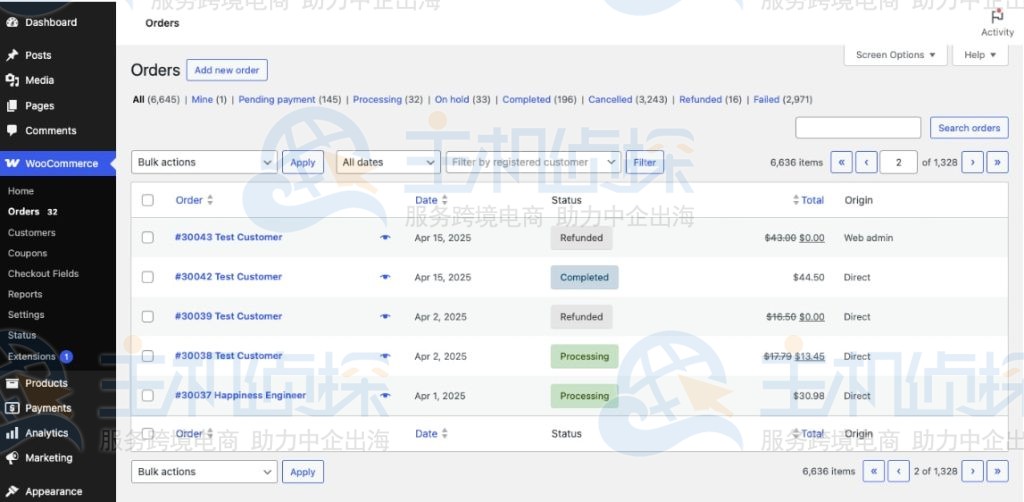Click the Dashboard icon in sidebar
The height and width of the screenshot is (502, 1024).
pos(12,22)
